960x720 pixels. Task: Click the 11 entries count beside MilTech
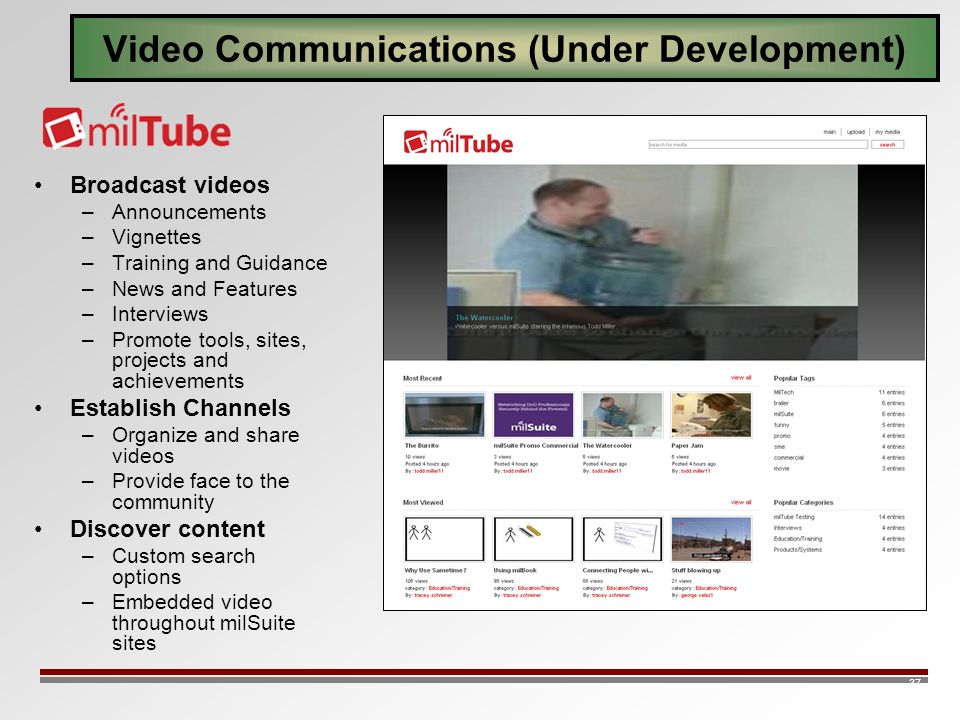tap(891, 392)
